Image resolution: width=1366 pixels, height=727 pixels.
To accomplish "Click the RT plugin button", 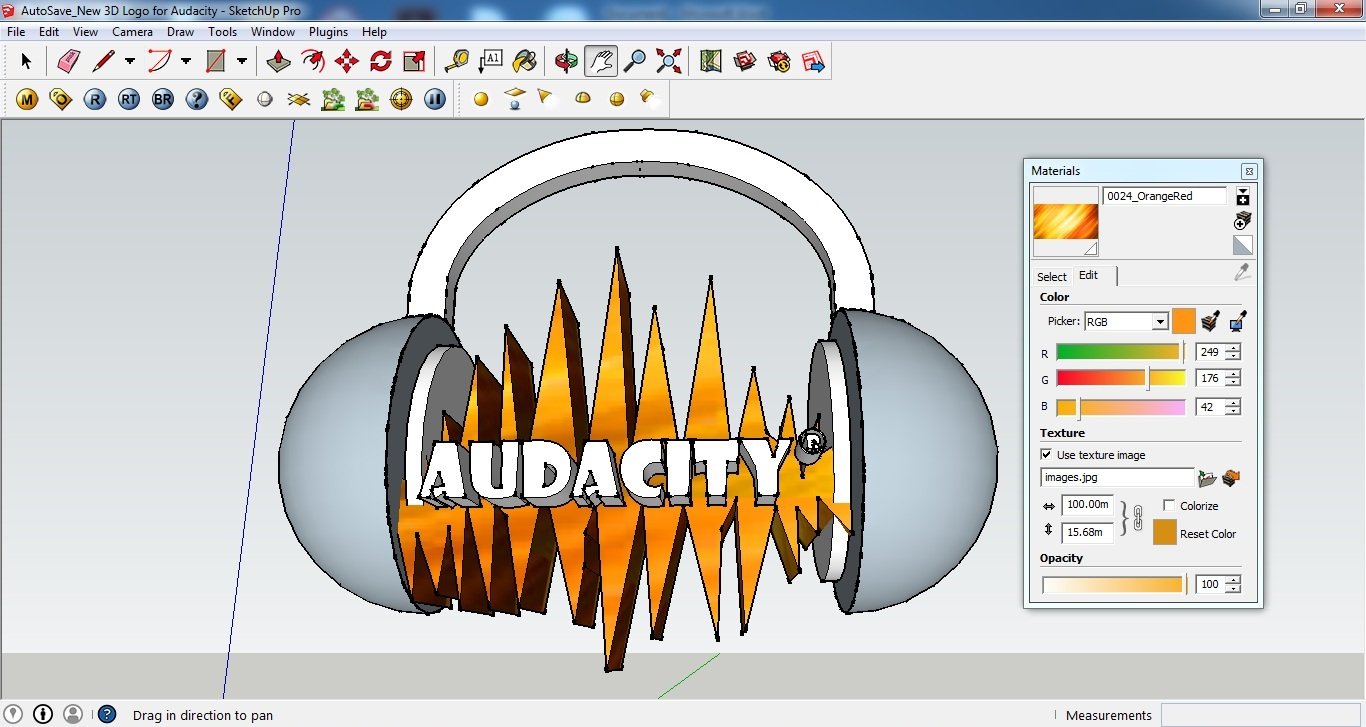I will pos(129,99).
